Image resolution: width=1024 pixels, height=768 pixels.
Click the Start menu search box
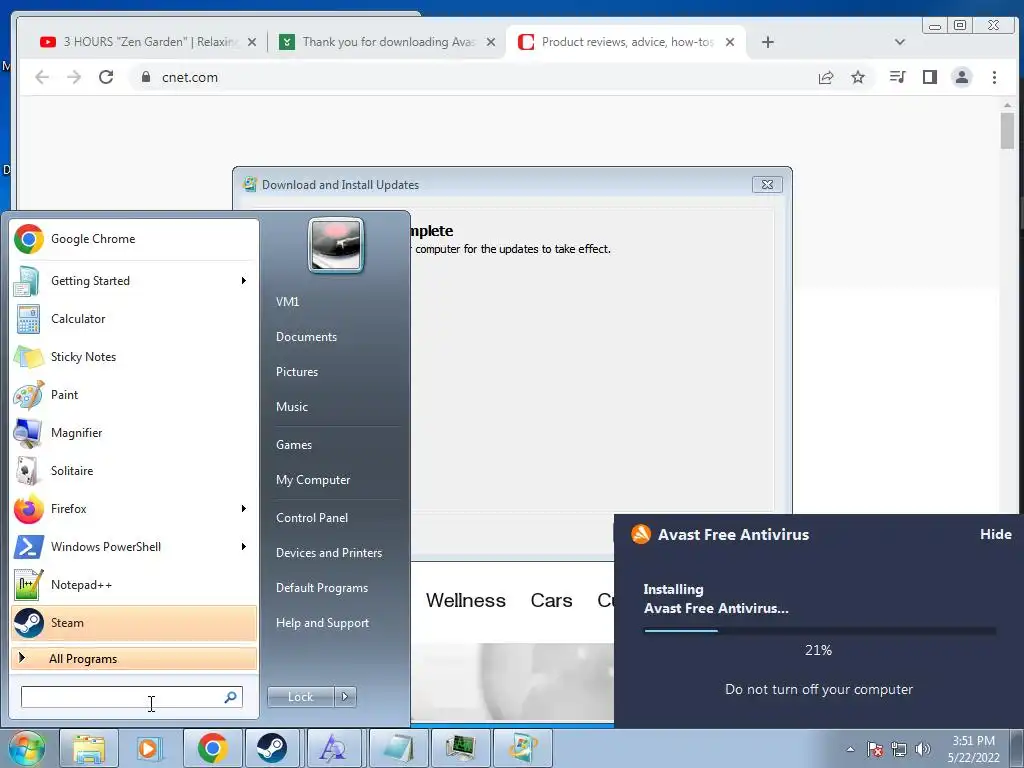pos(131,697)
